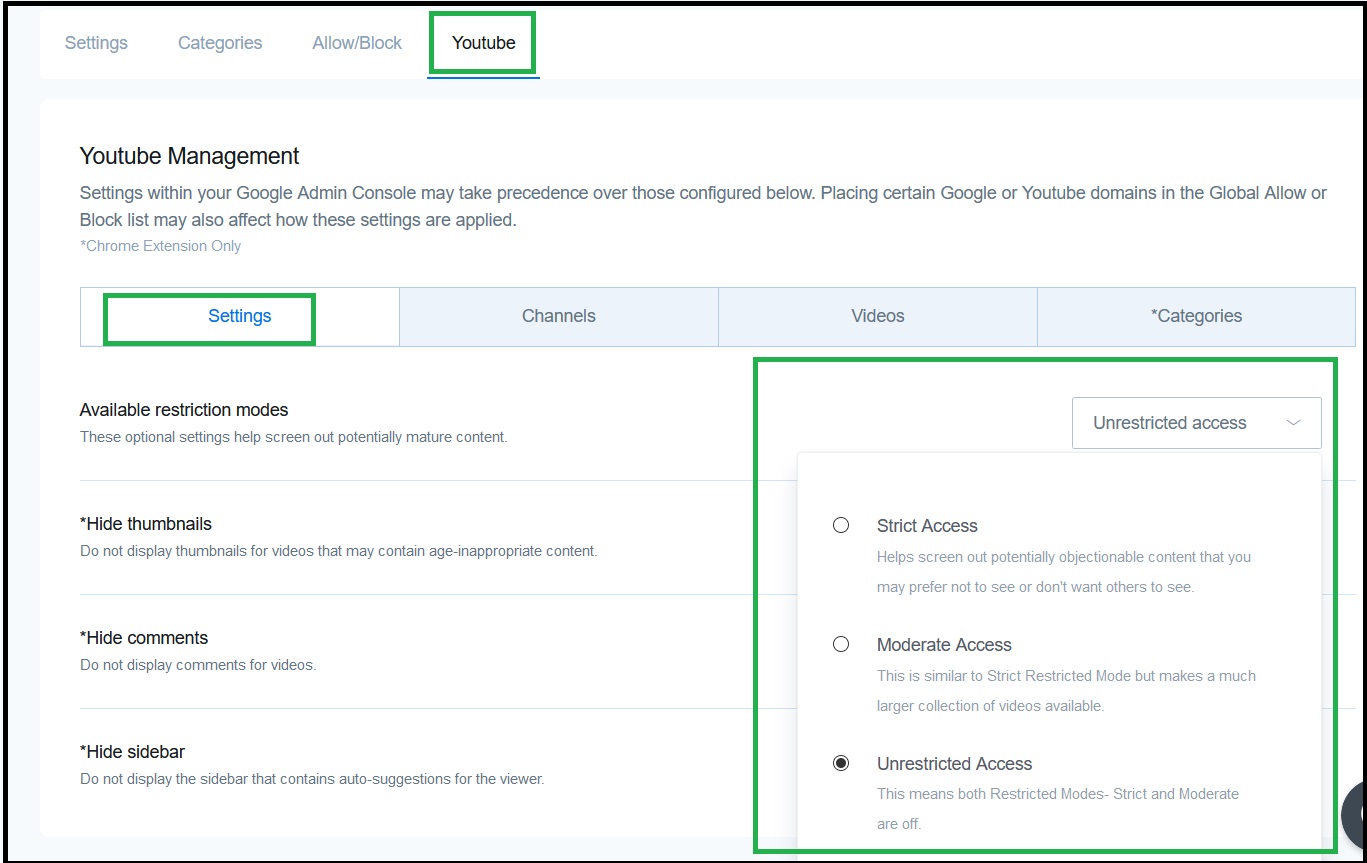Open the Videos sub-tab
1367x863 pixels.
(x=878, y=316)
